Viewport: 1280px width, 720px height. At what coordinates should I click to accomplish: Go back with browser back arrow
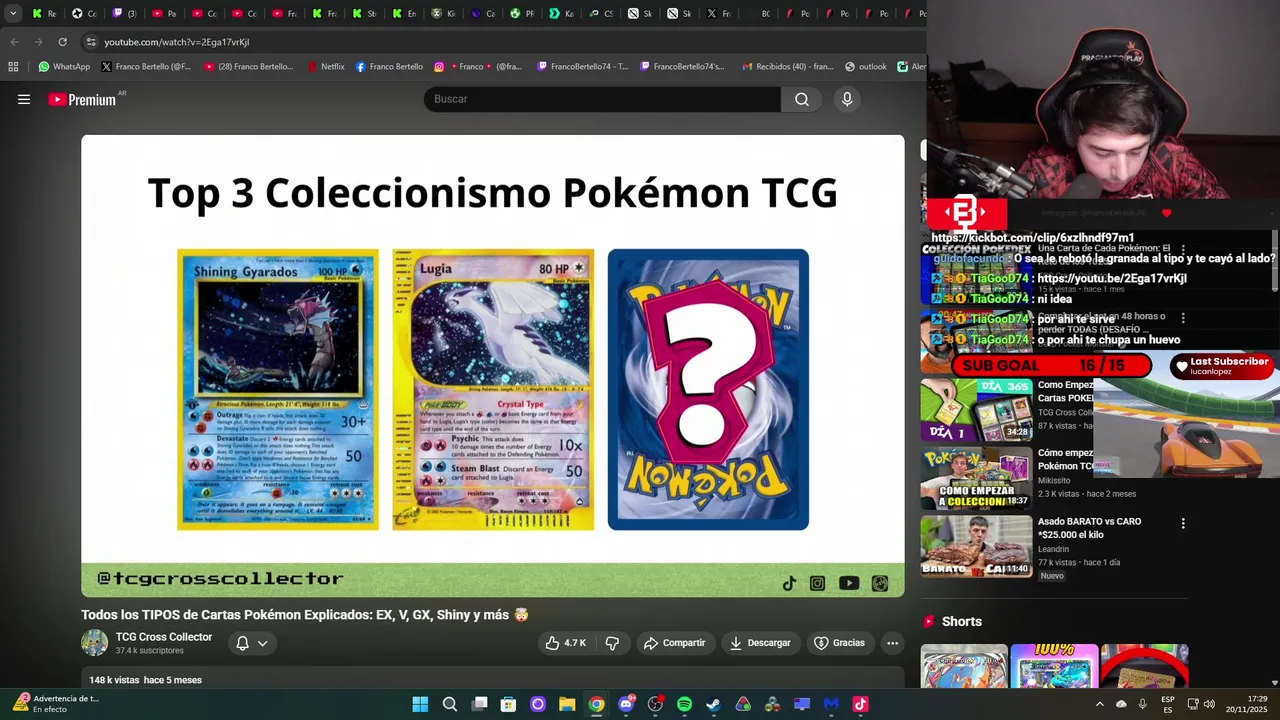pos(14,42)
